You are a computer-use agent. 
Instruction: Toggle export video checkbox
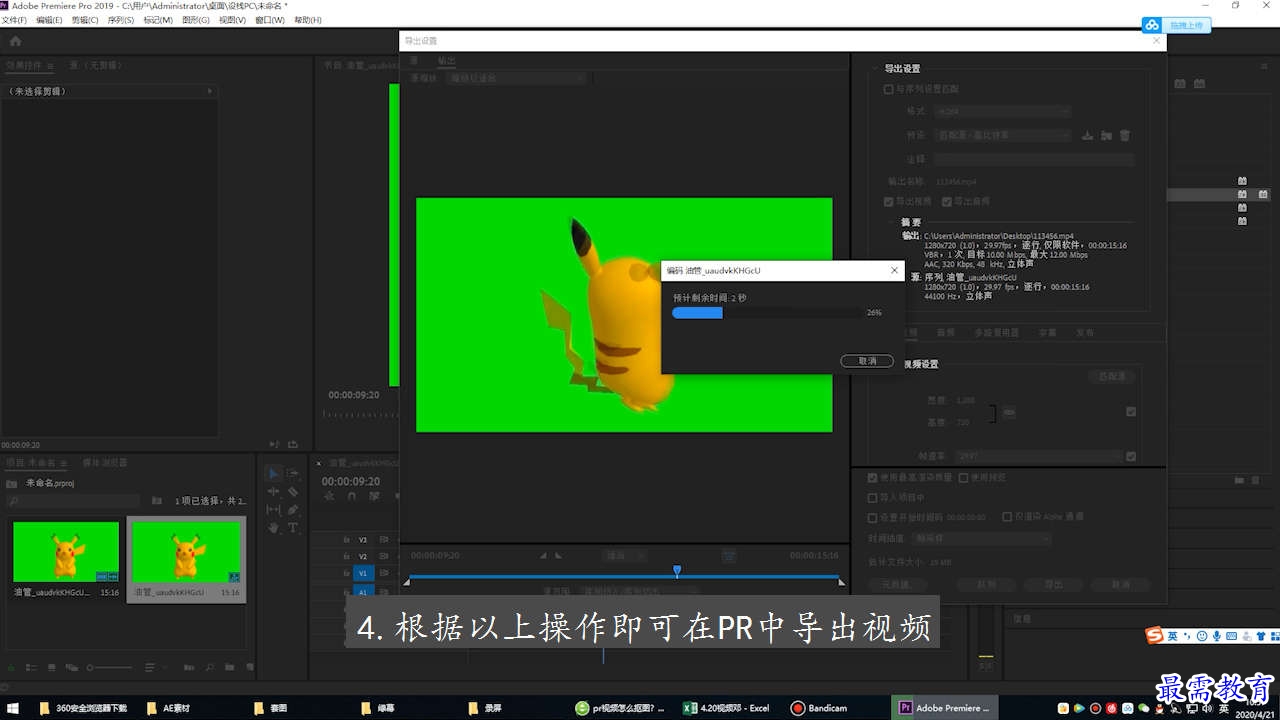point(888,201)
